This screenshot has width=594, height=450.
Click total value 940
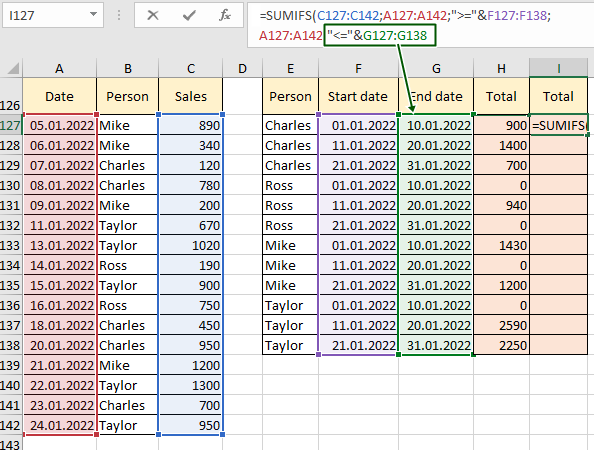(x=501, y=205)
